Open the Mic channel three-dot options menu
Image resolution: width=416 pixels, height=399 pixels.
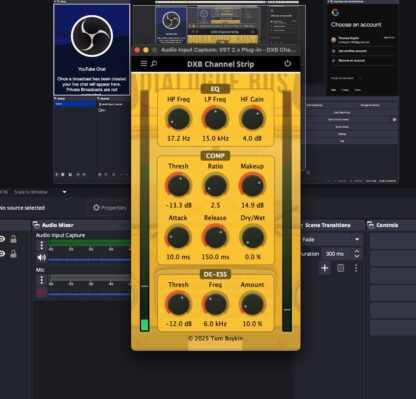(41, 280)
